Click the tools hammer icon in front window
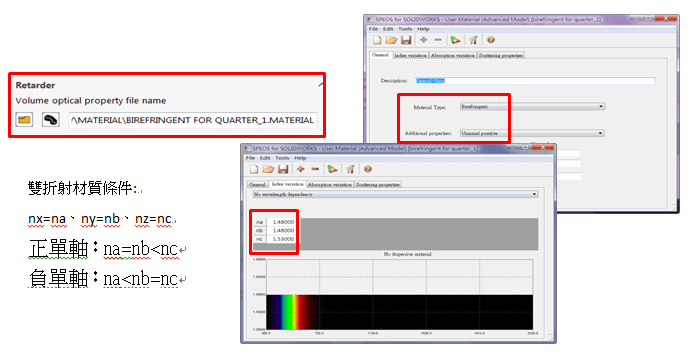This screenshot has height=360, width=690. coord(350,169)
